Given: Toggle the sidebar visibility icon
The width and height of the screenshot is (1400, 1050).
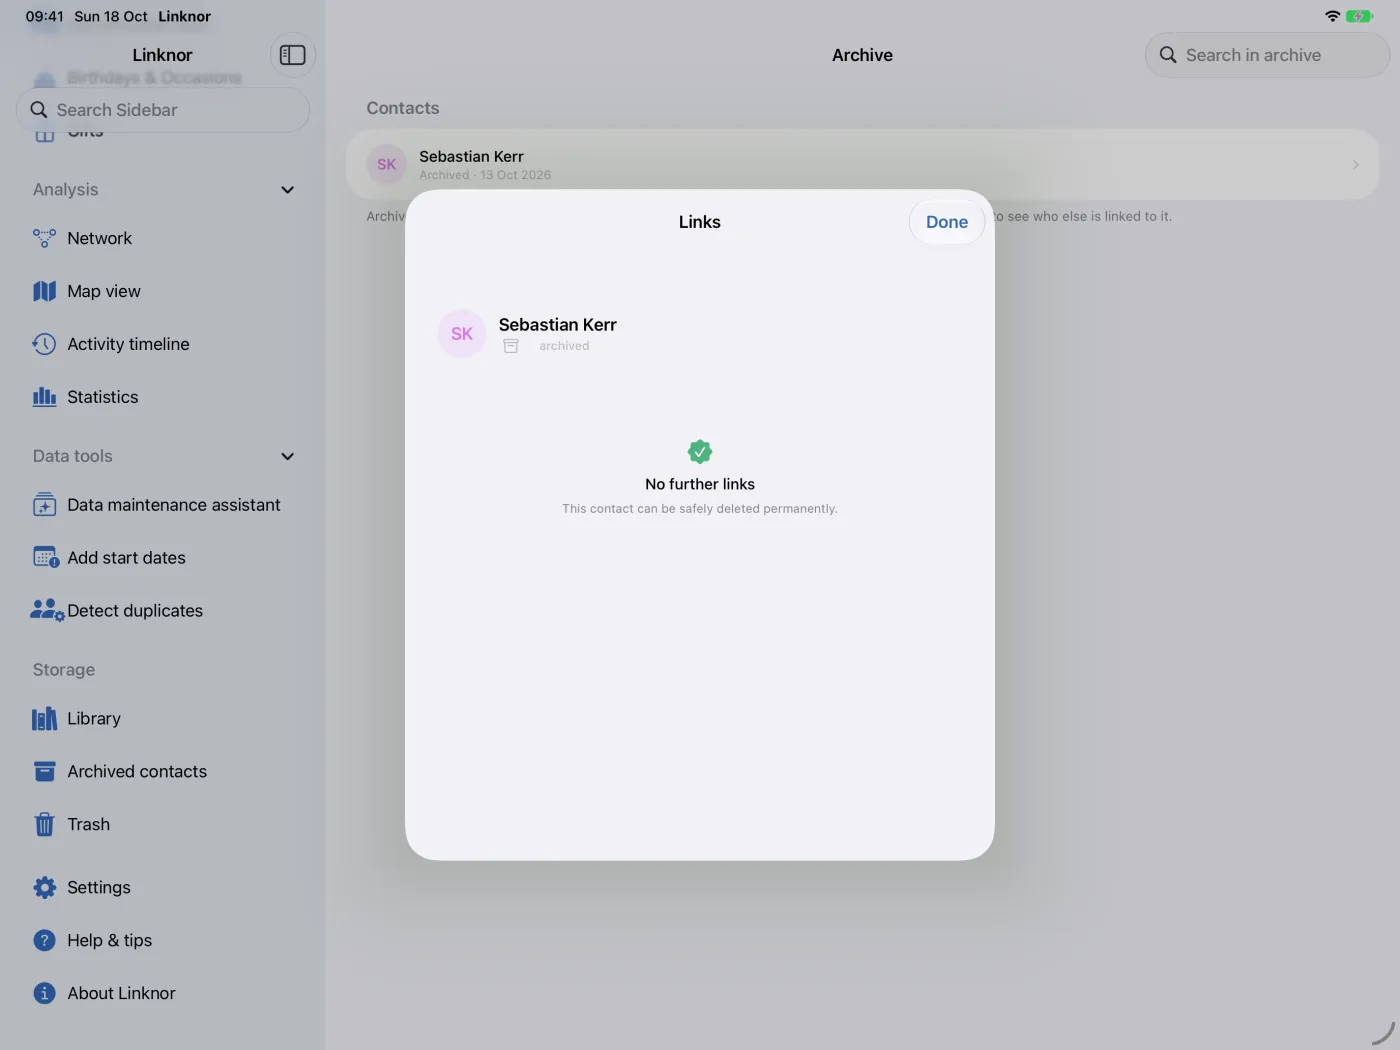Looking at the screenshot, I should click(292, 55).
